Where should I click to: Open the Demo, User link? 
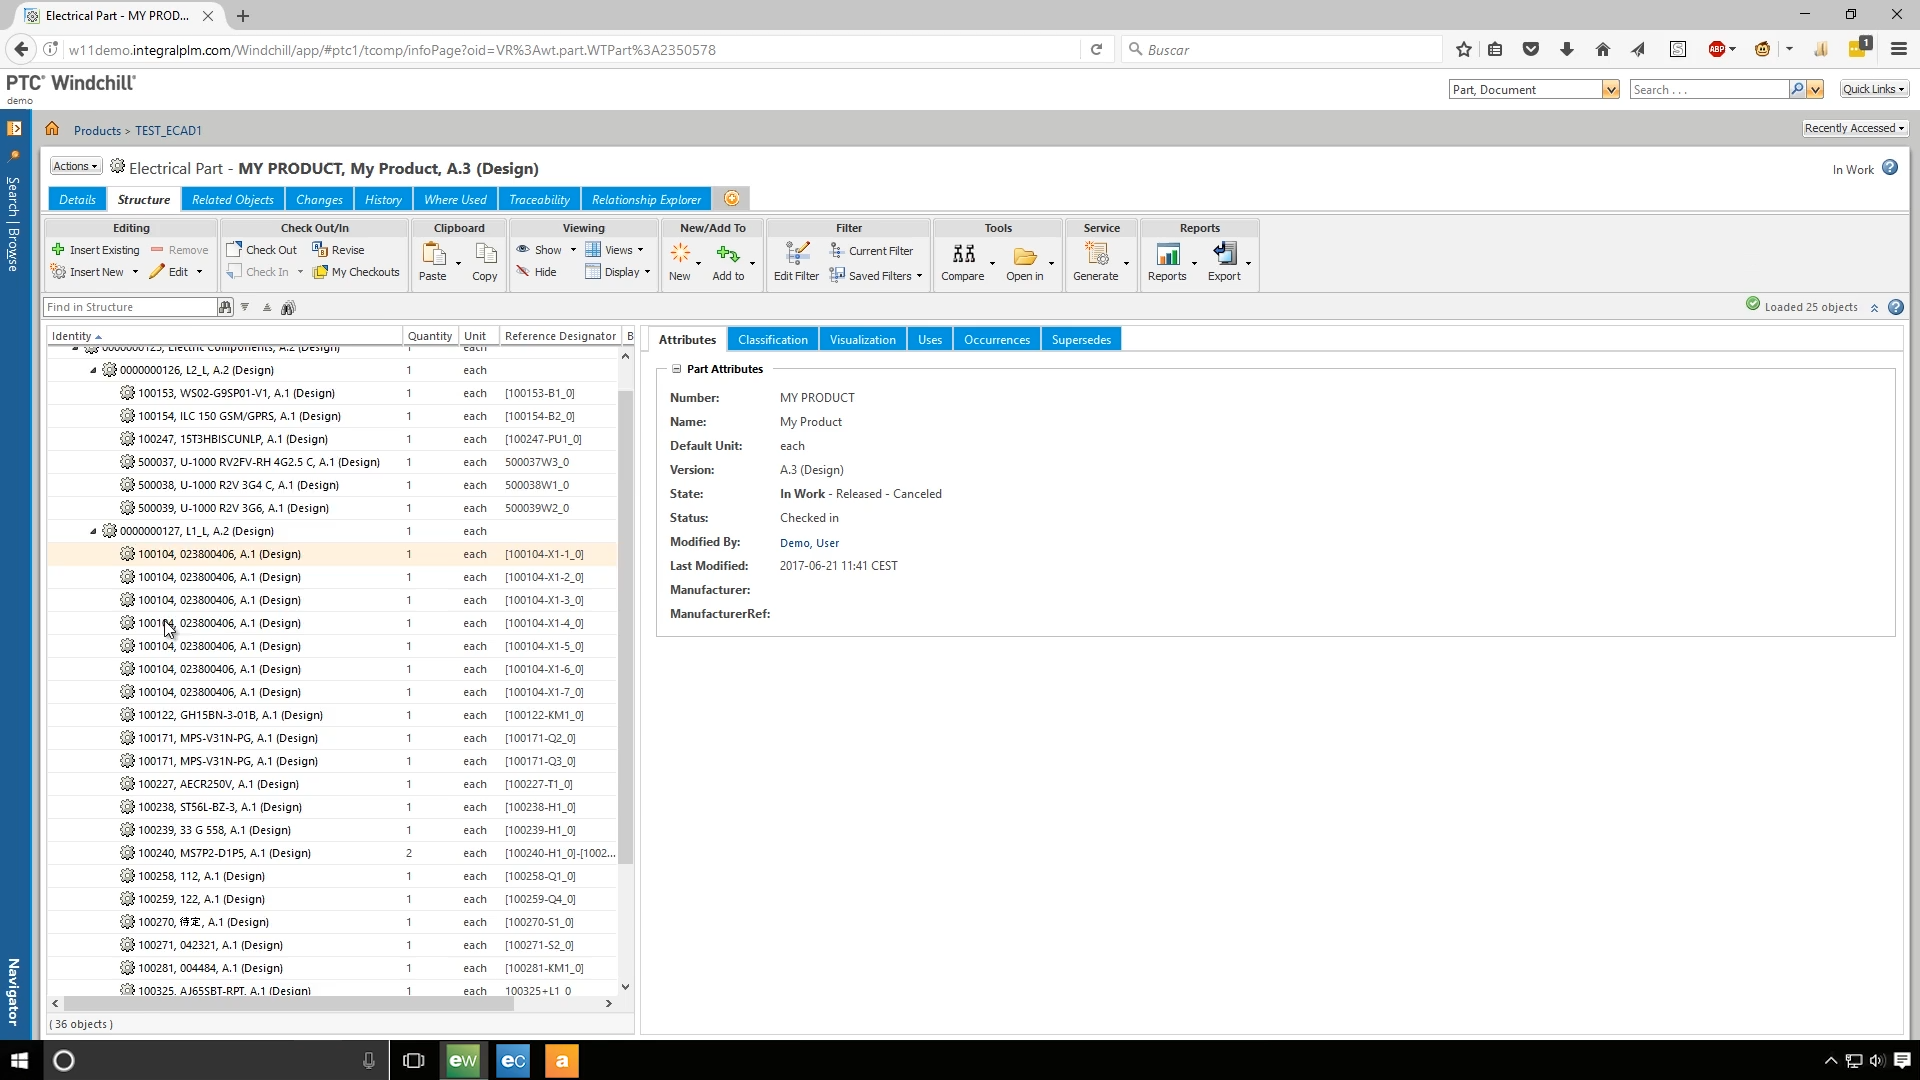(x=809, y=543)
